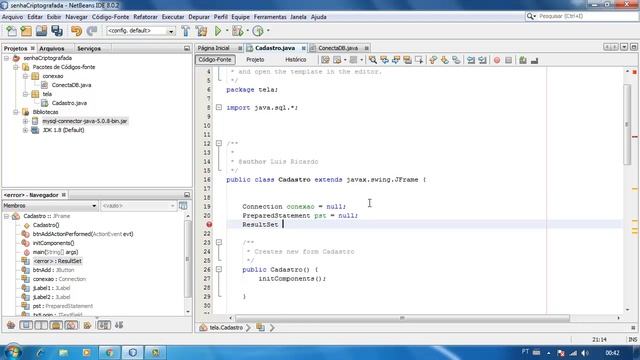Click the Pesquisar search field
The image size is (640, 360).
(581, 16)
